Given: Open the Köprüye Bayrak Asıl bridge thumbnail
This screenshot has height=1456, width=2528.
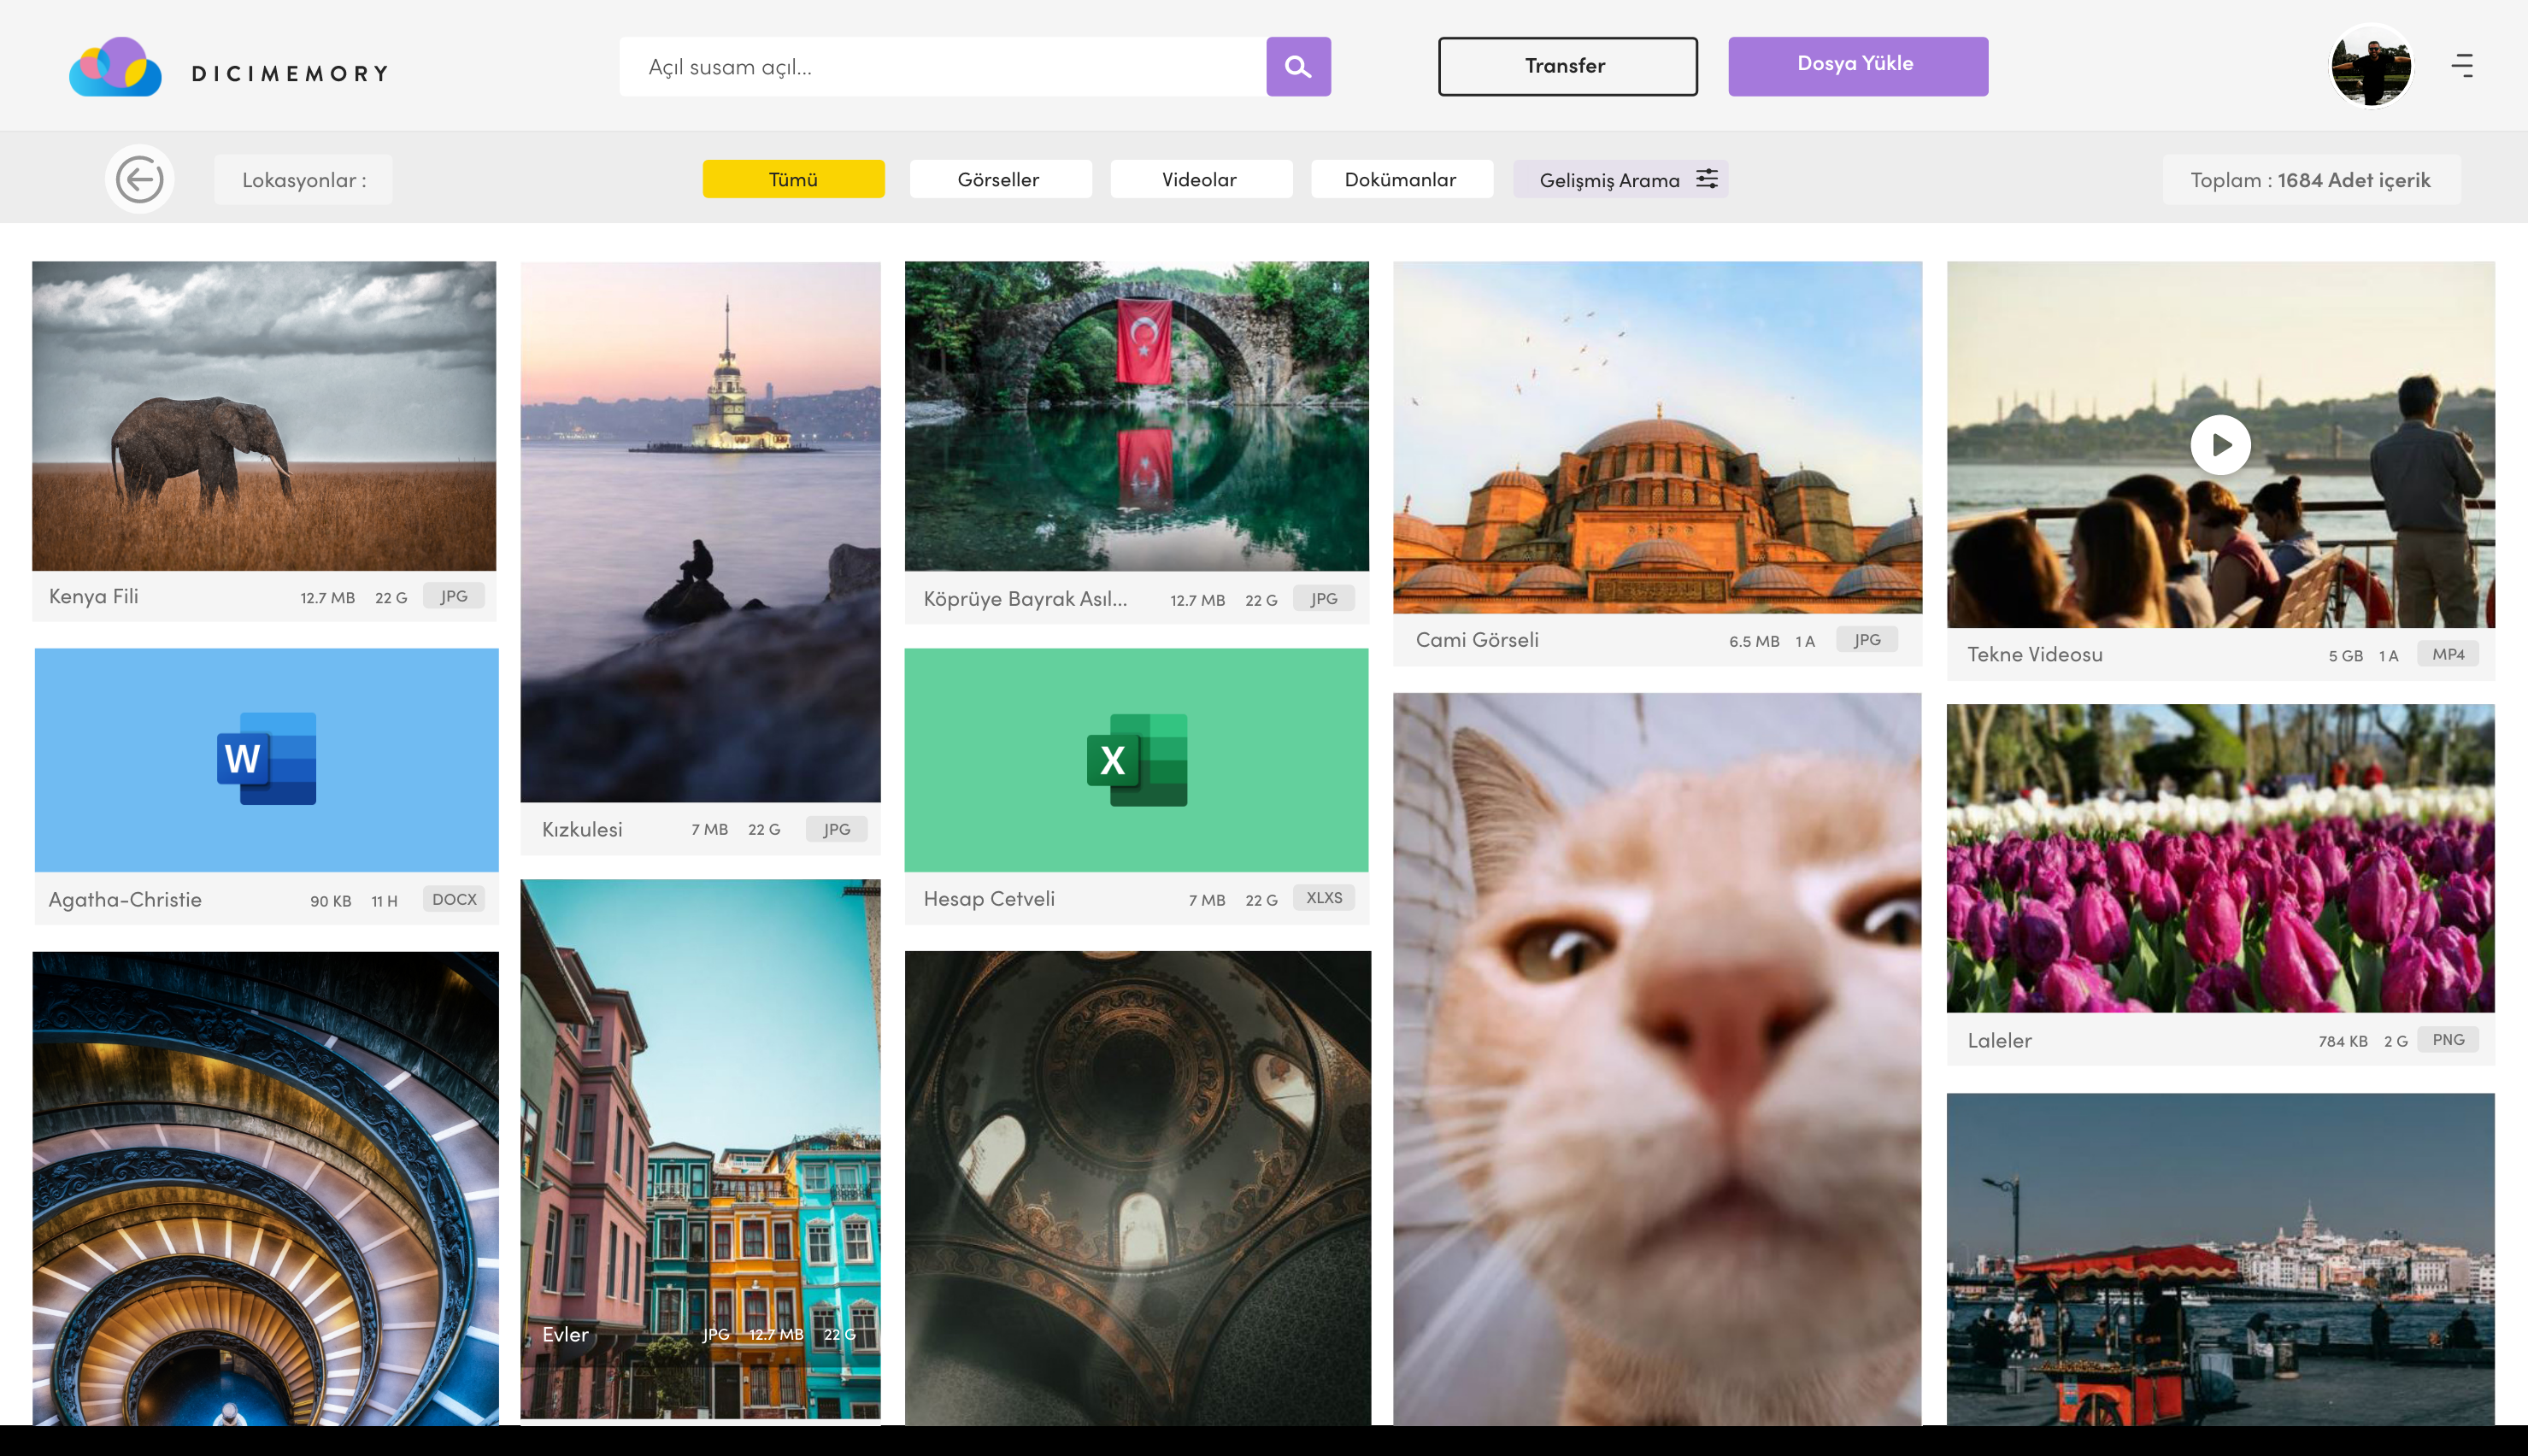Looking at the screenshot, I should click(1137, 416).
